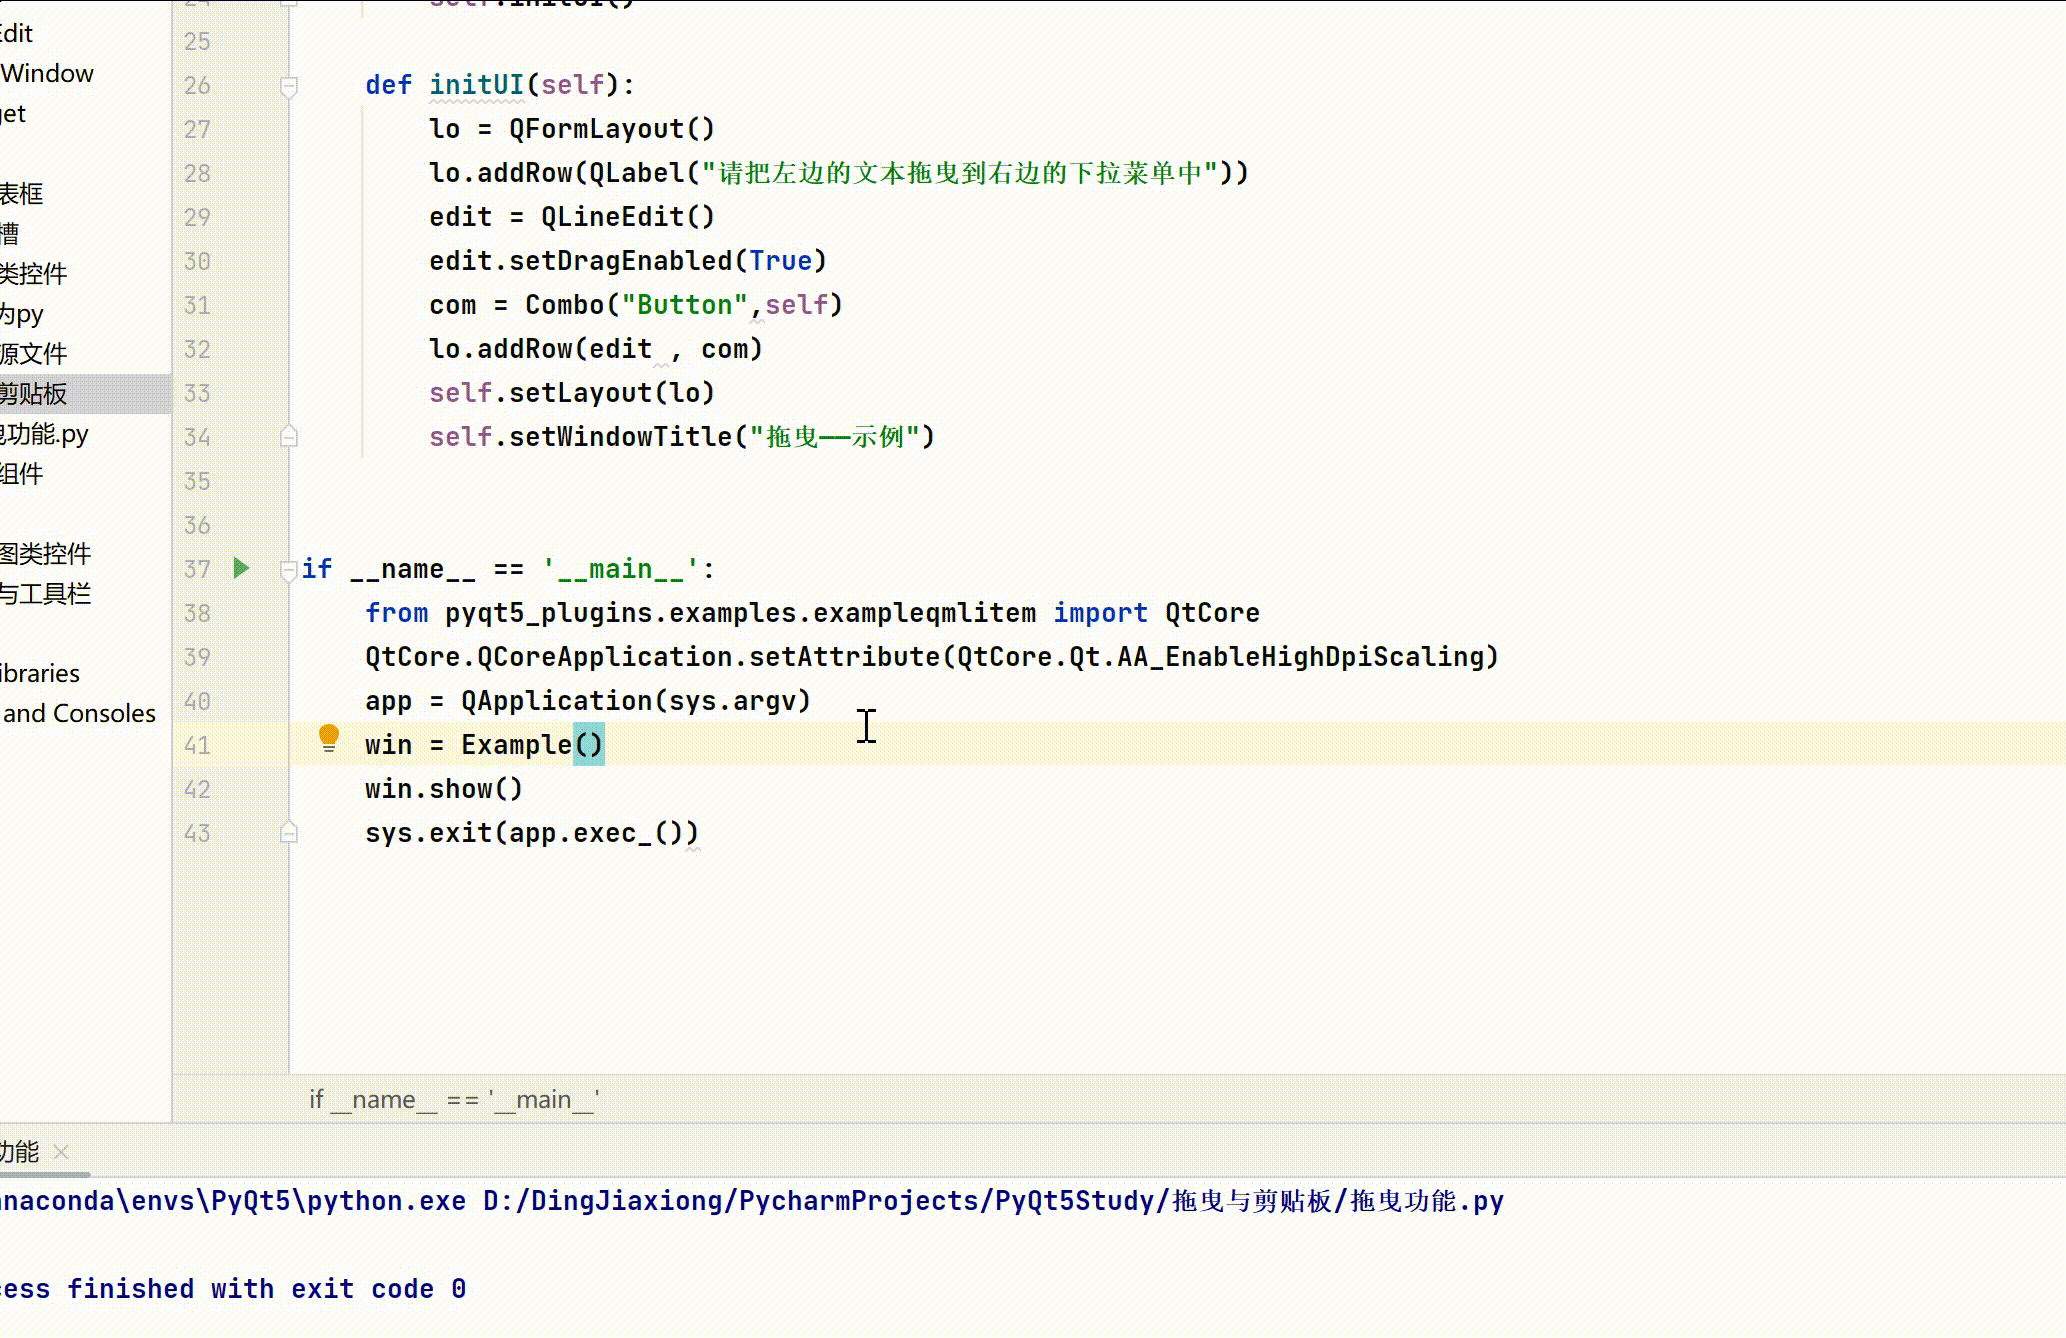2066x1338 pixels.
Task: Select 剪贴板 folder in project tree
Action: click(34, 394)
